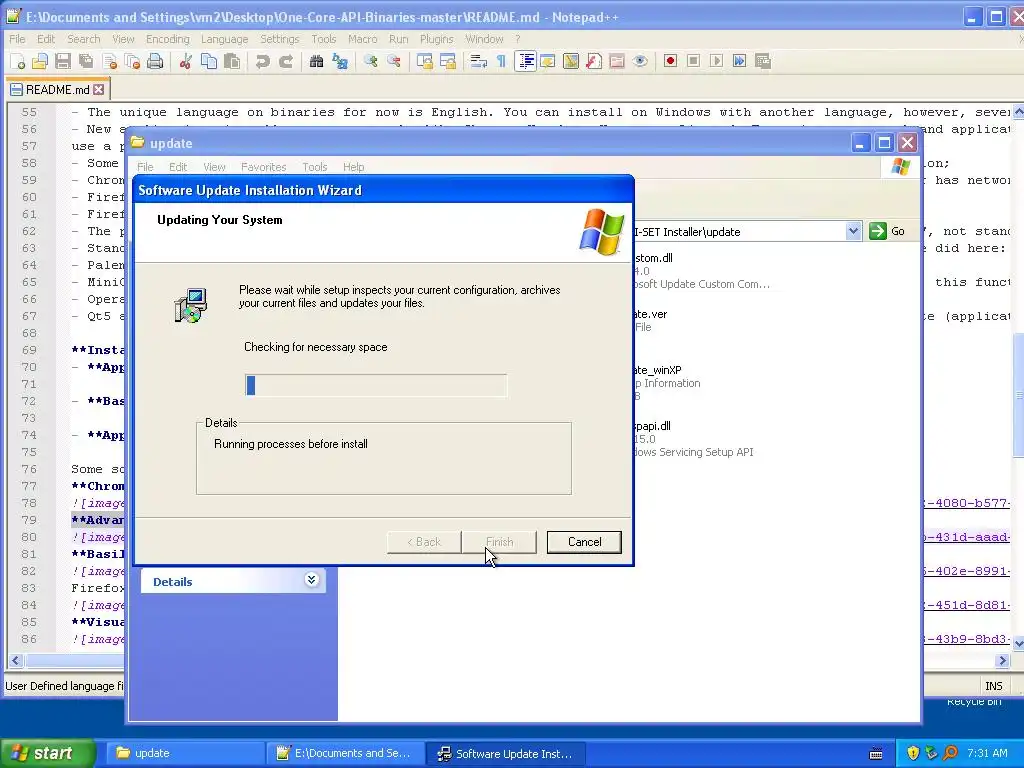Click Back button in update wizard
1024x768 pixels.
coord(424,542)
